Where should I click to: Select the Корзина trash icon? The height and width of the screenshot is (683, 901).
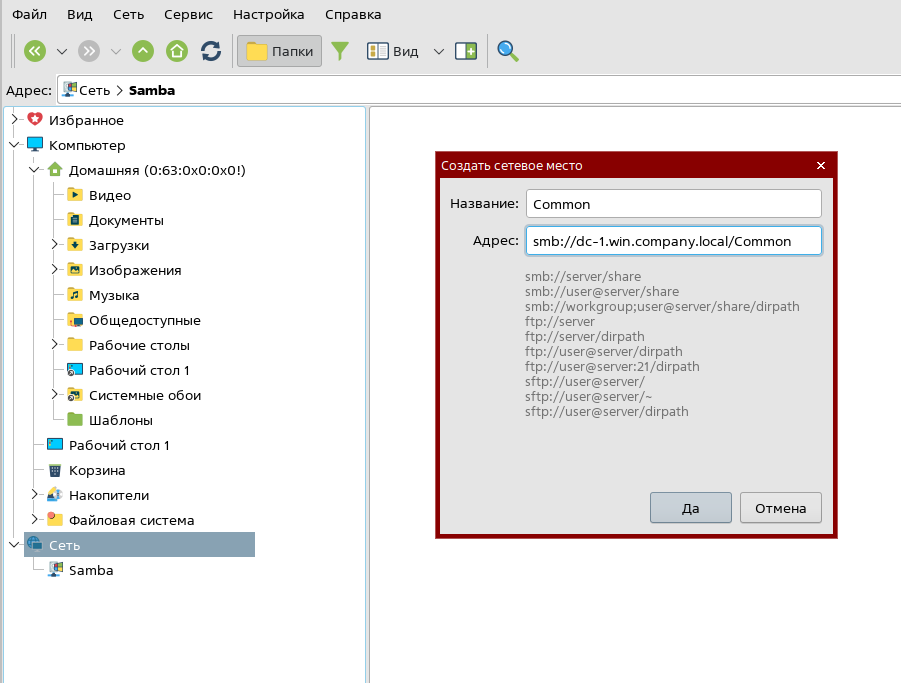coord(55,470)
